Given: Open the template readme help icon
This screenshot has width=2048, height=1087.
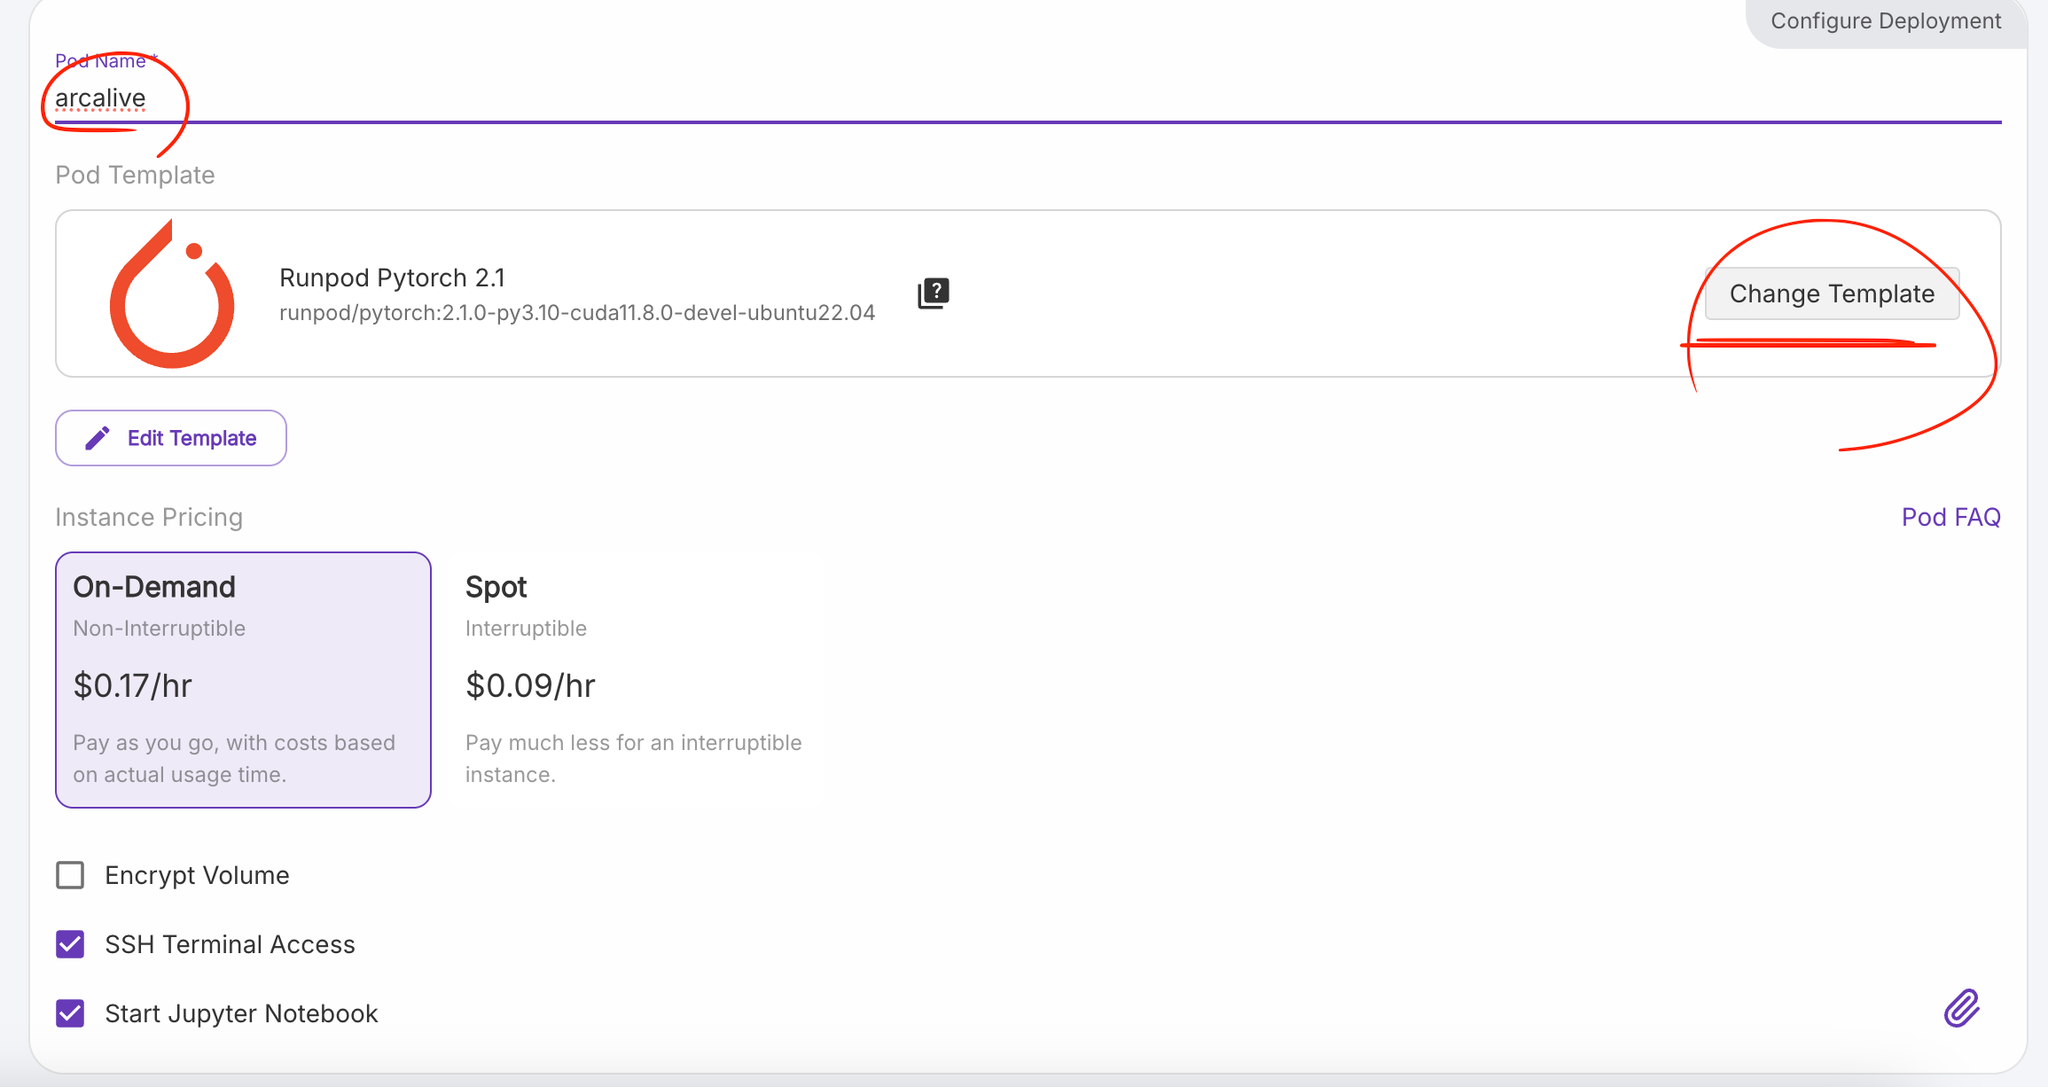Looking at the screenshot, I should pyautogui.click(x=933, y=293).
